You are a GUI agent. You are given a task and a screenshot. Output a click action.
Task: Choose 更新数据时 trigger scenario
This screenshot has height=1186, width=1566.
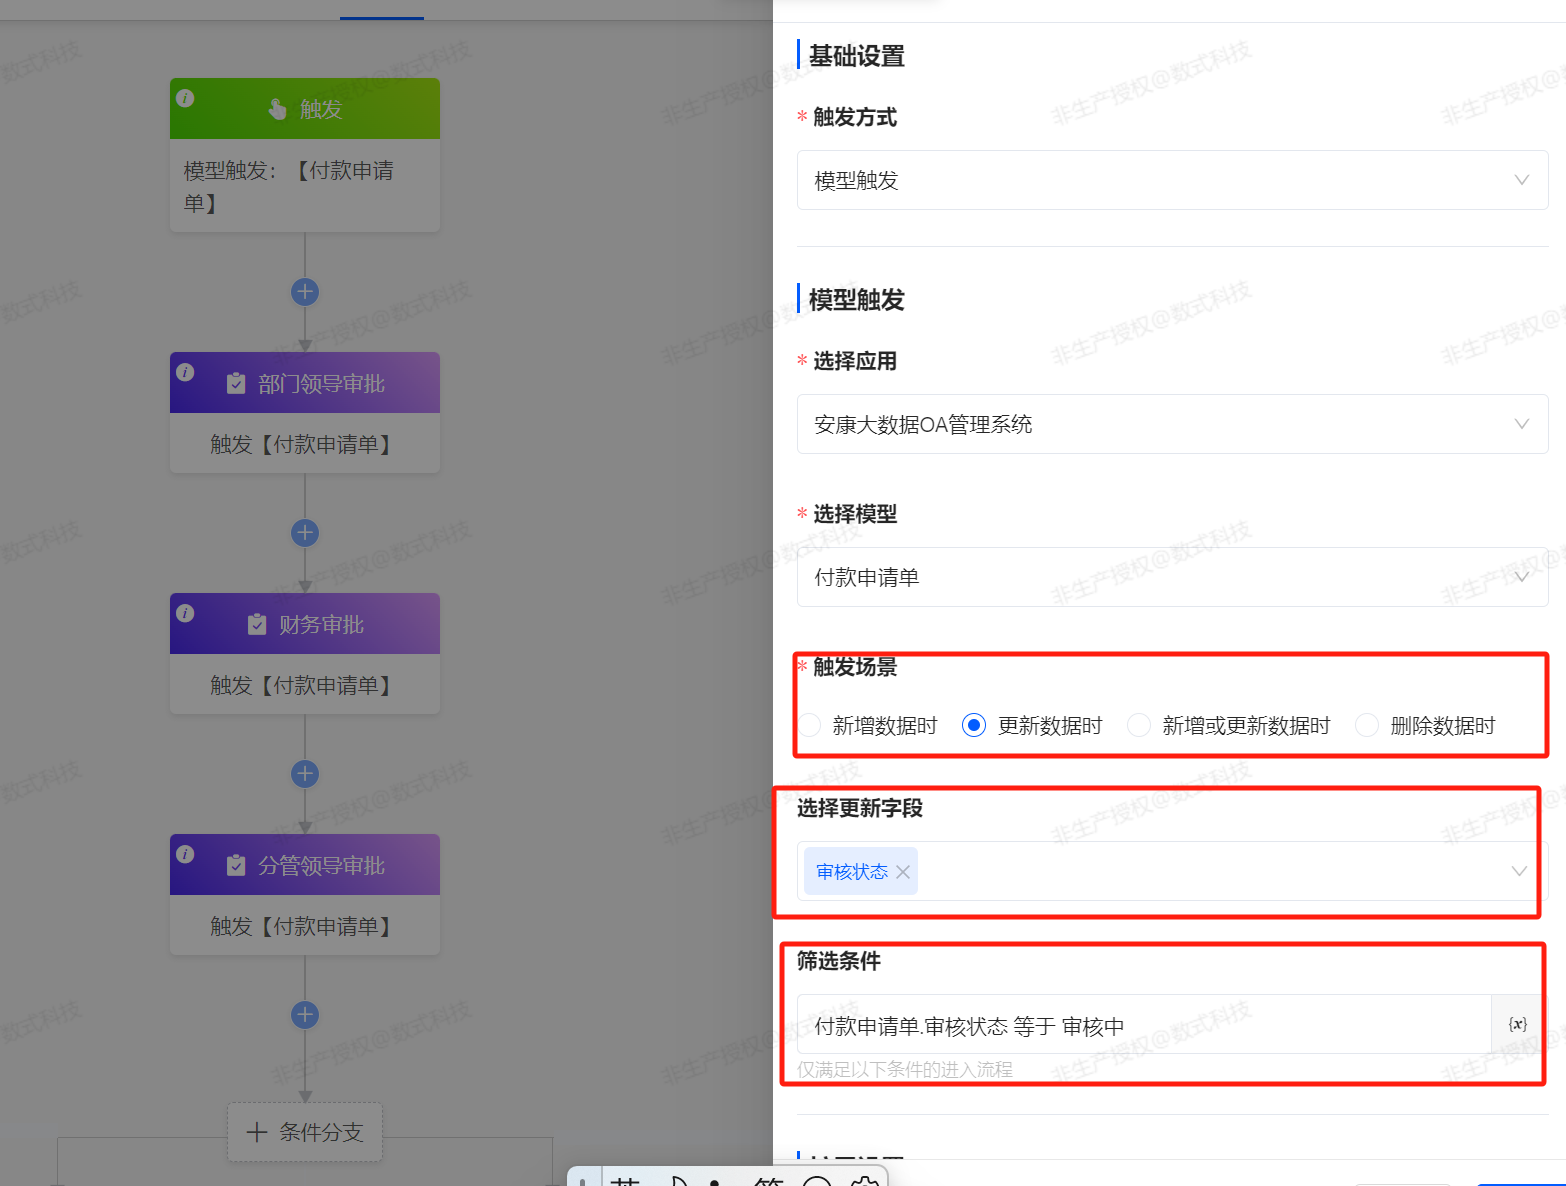click(x=1032, y=725)
